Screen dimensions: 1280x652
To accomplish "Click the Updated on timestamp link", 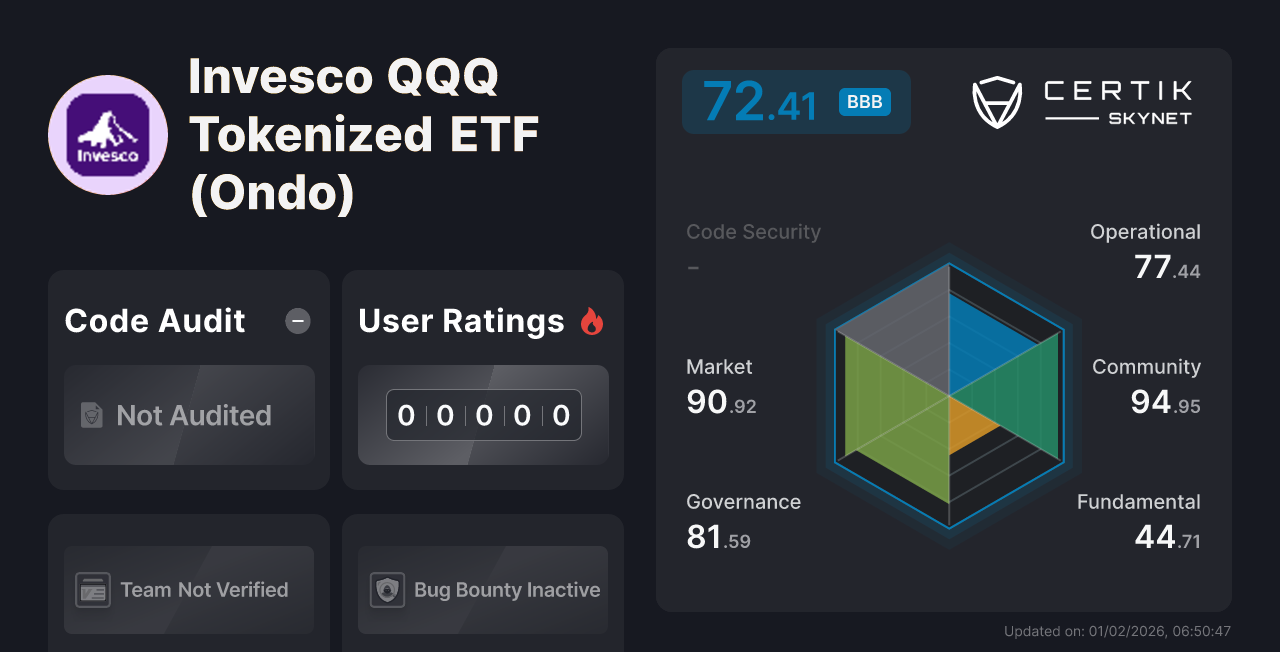I will point(1117,631).
